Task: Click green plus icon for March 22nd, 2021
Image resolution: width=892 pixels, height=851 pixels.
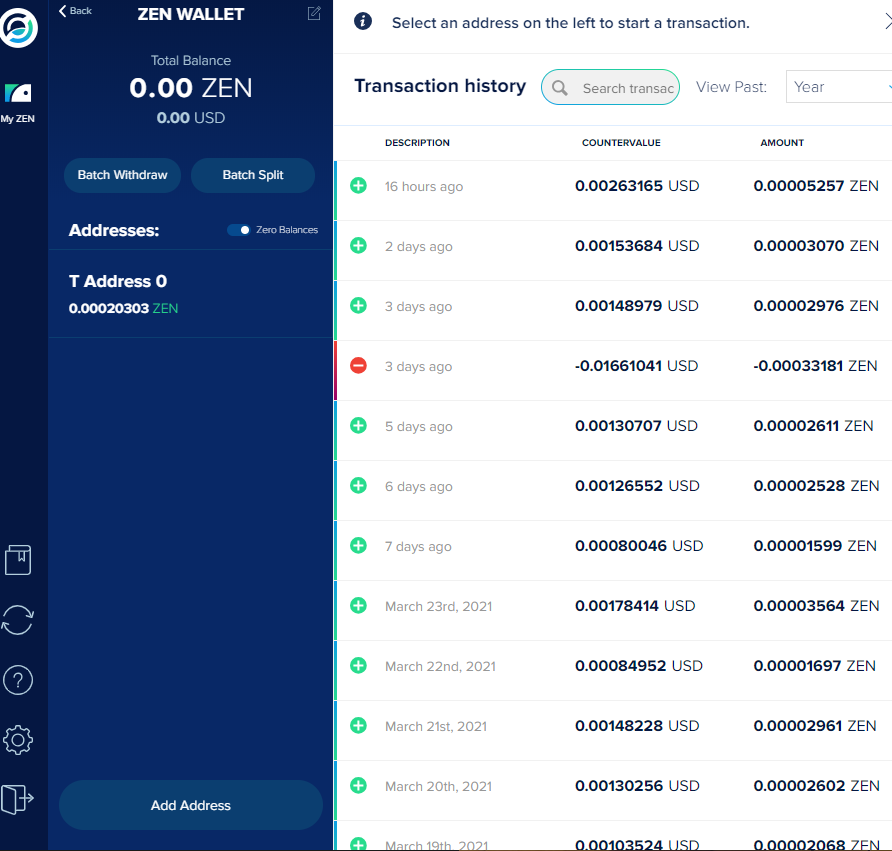Action: tap(358, 666)
